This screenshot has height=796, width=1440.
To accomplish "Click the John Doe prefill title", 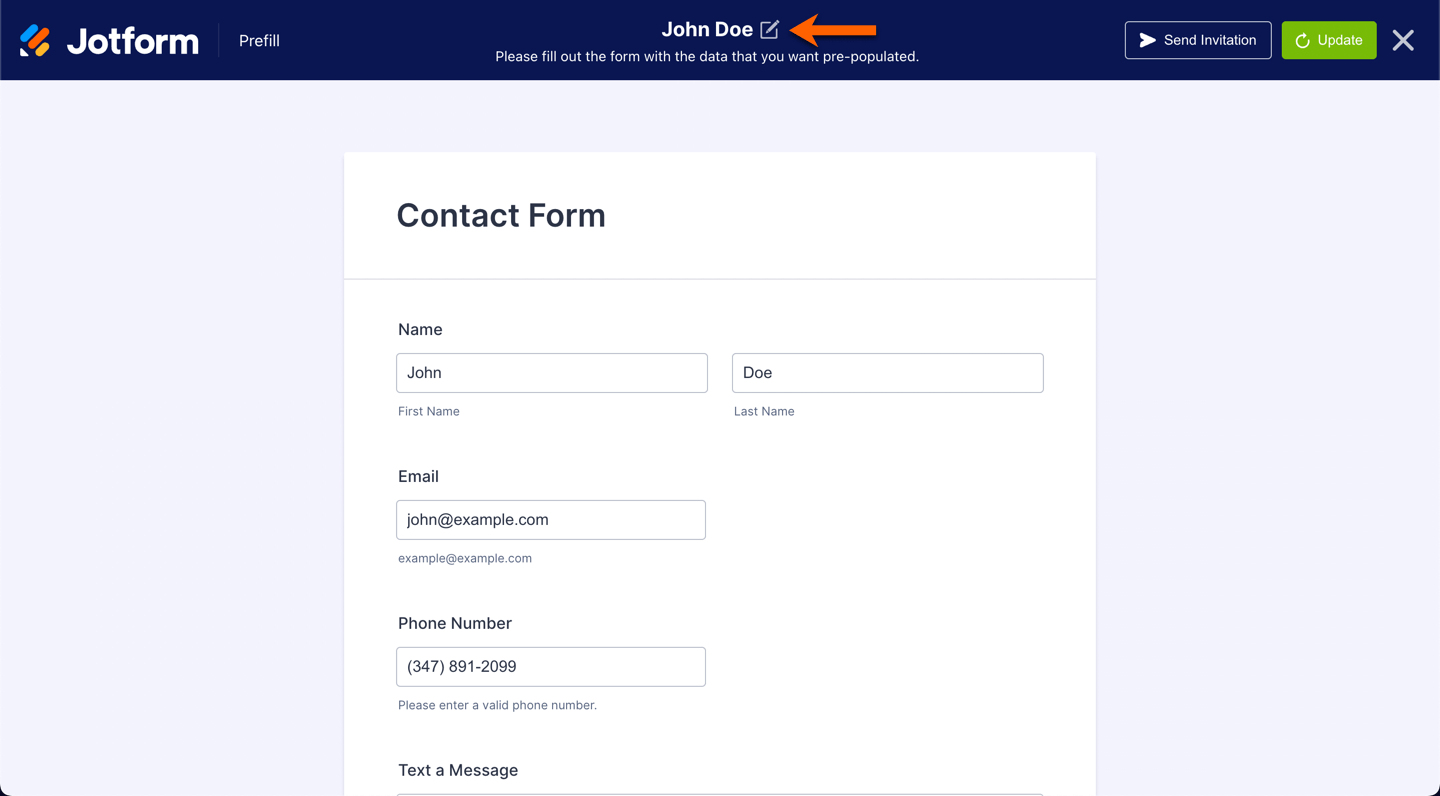I will (x=706, y=30).
